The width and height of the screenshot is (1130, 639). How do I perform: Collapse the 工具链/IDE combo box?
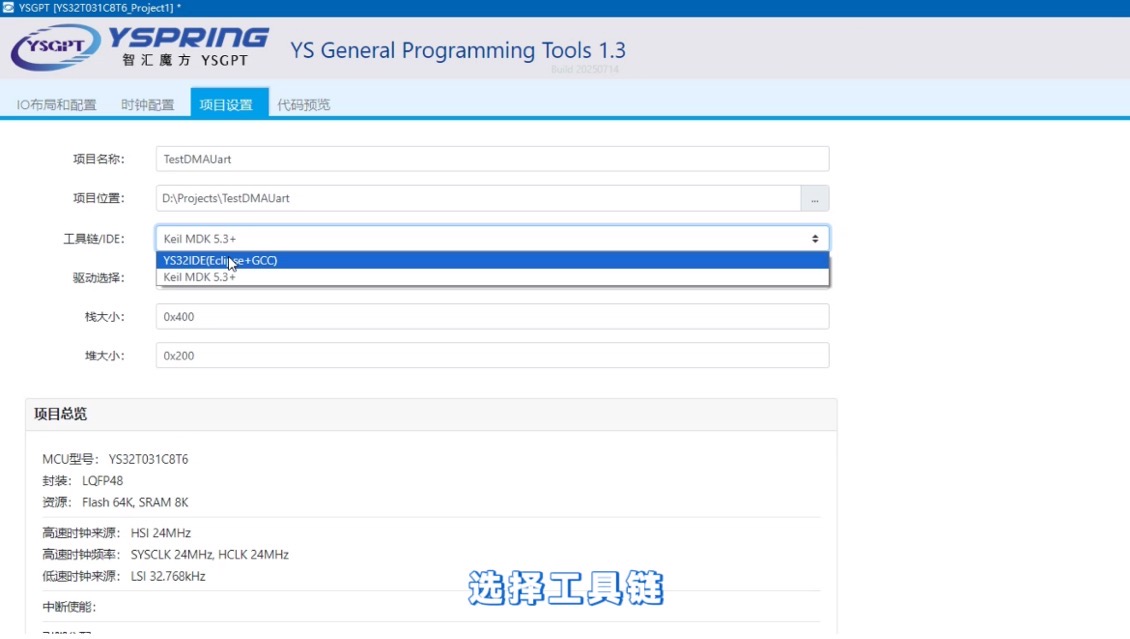point(492,238)
